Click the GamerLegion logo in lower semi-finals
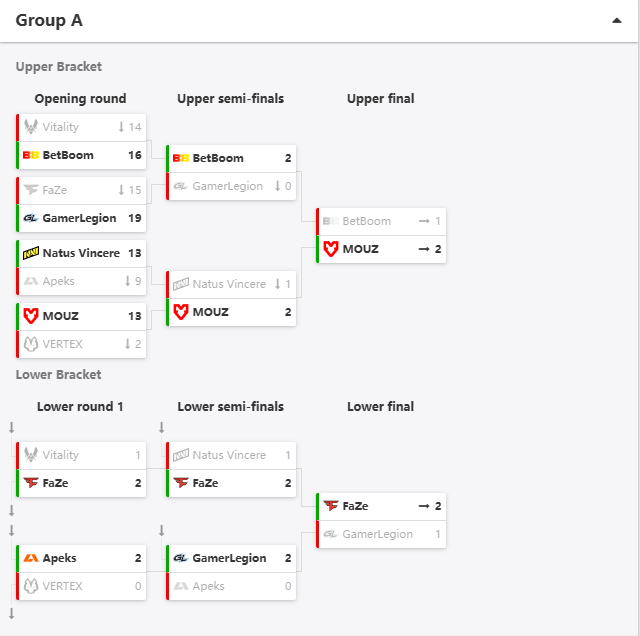The height and width of the screenshot is (636, 640). coord(180,558)
